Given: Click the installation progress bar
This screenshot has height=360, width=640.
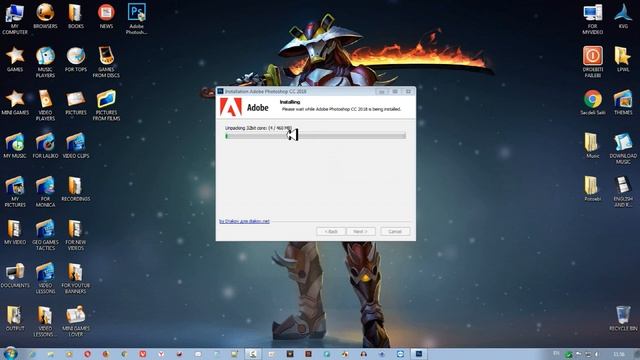Looking at the screenshot, I should coord(316,136).
